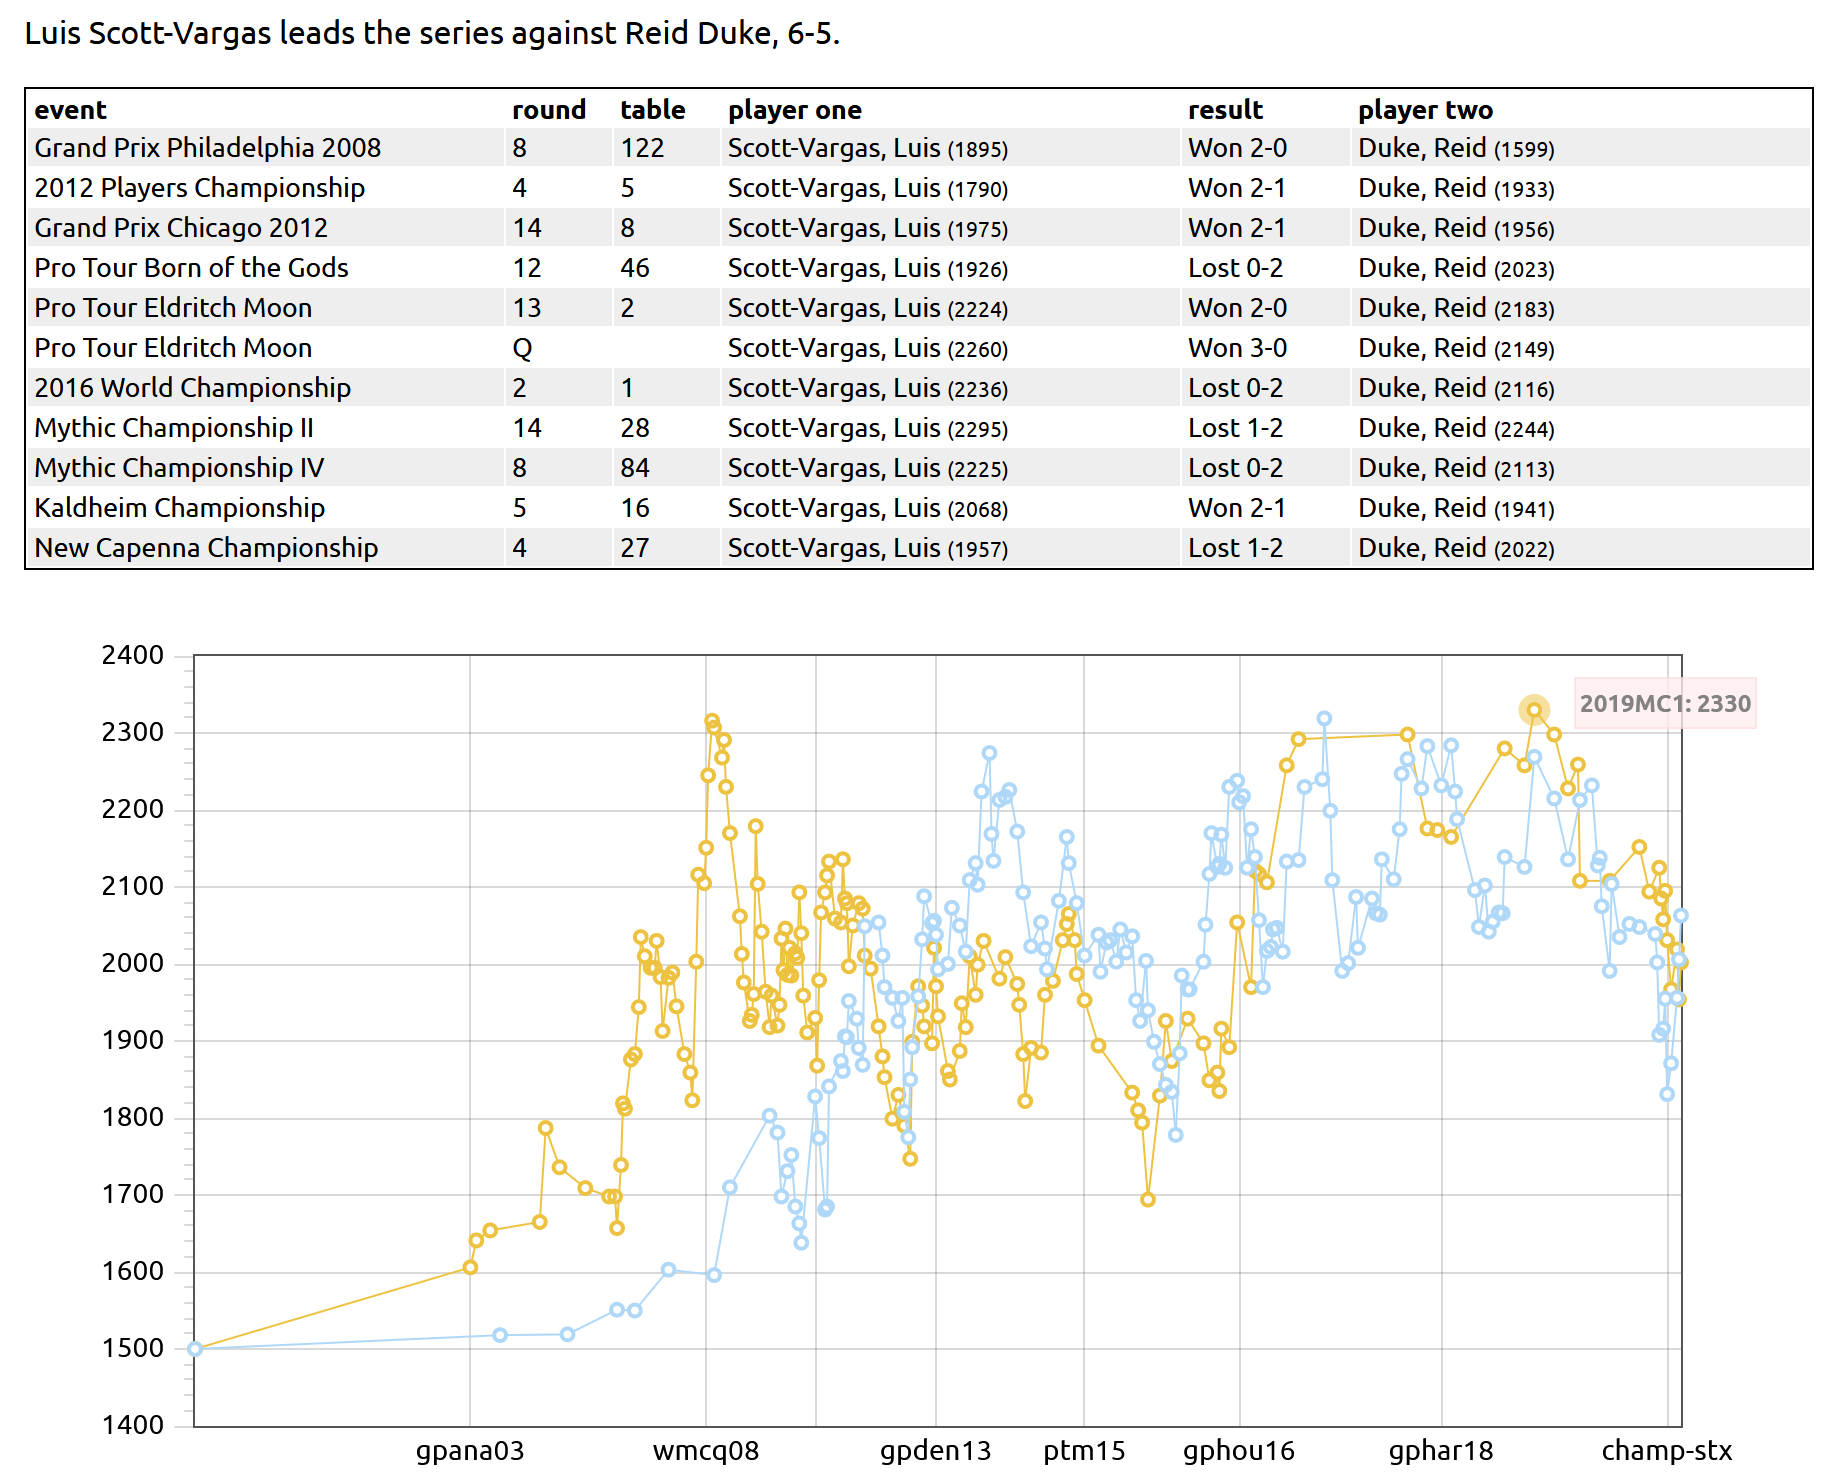Click the highlighted 2019MC1 point on the chart

click(1533, 710)
